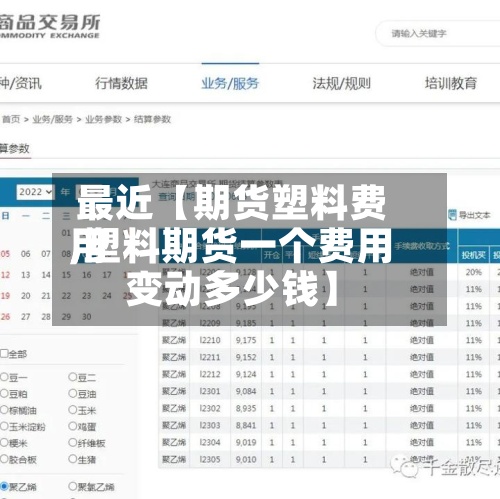Select the 聚氯乙烯 radio button

[x=72, y=487]
